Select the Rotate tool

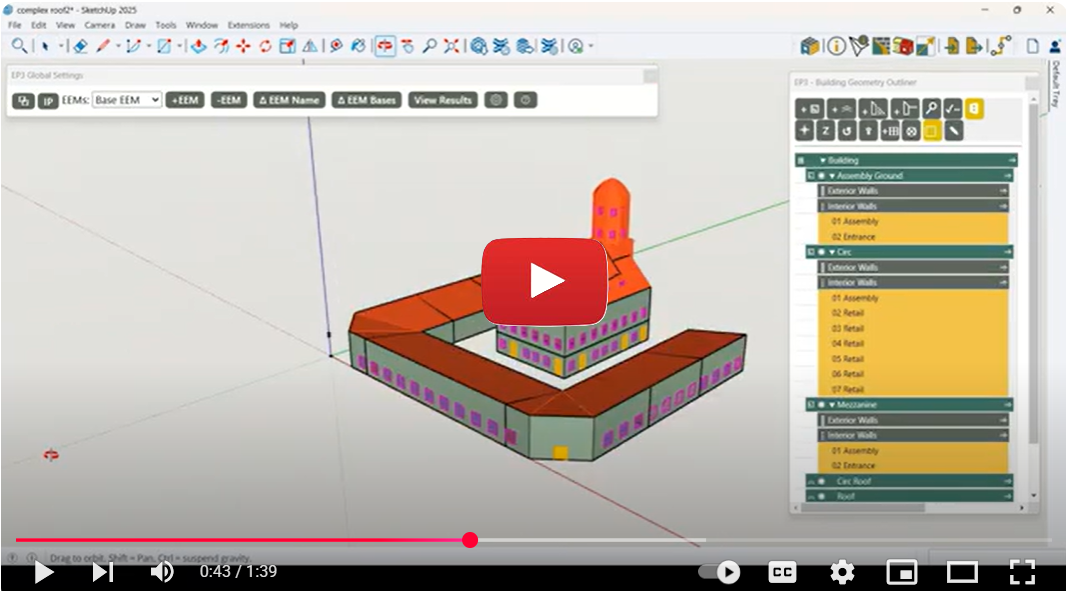click(x=265, y=46)
